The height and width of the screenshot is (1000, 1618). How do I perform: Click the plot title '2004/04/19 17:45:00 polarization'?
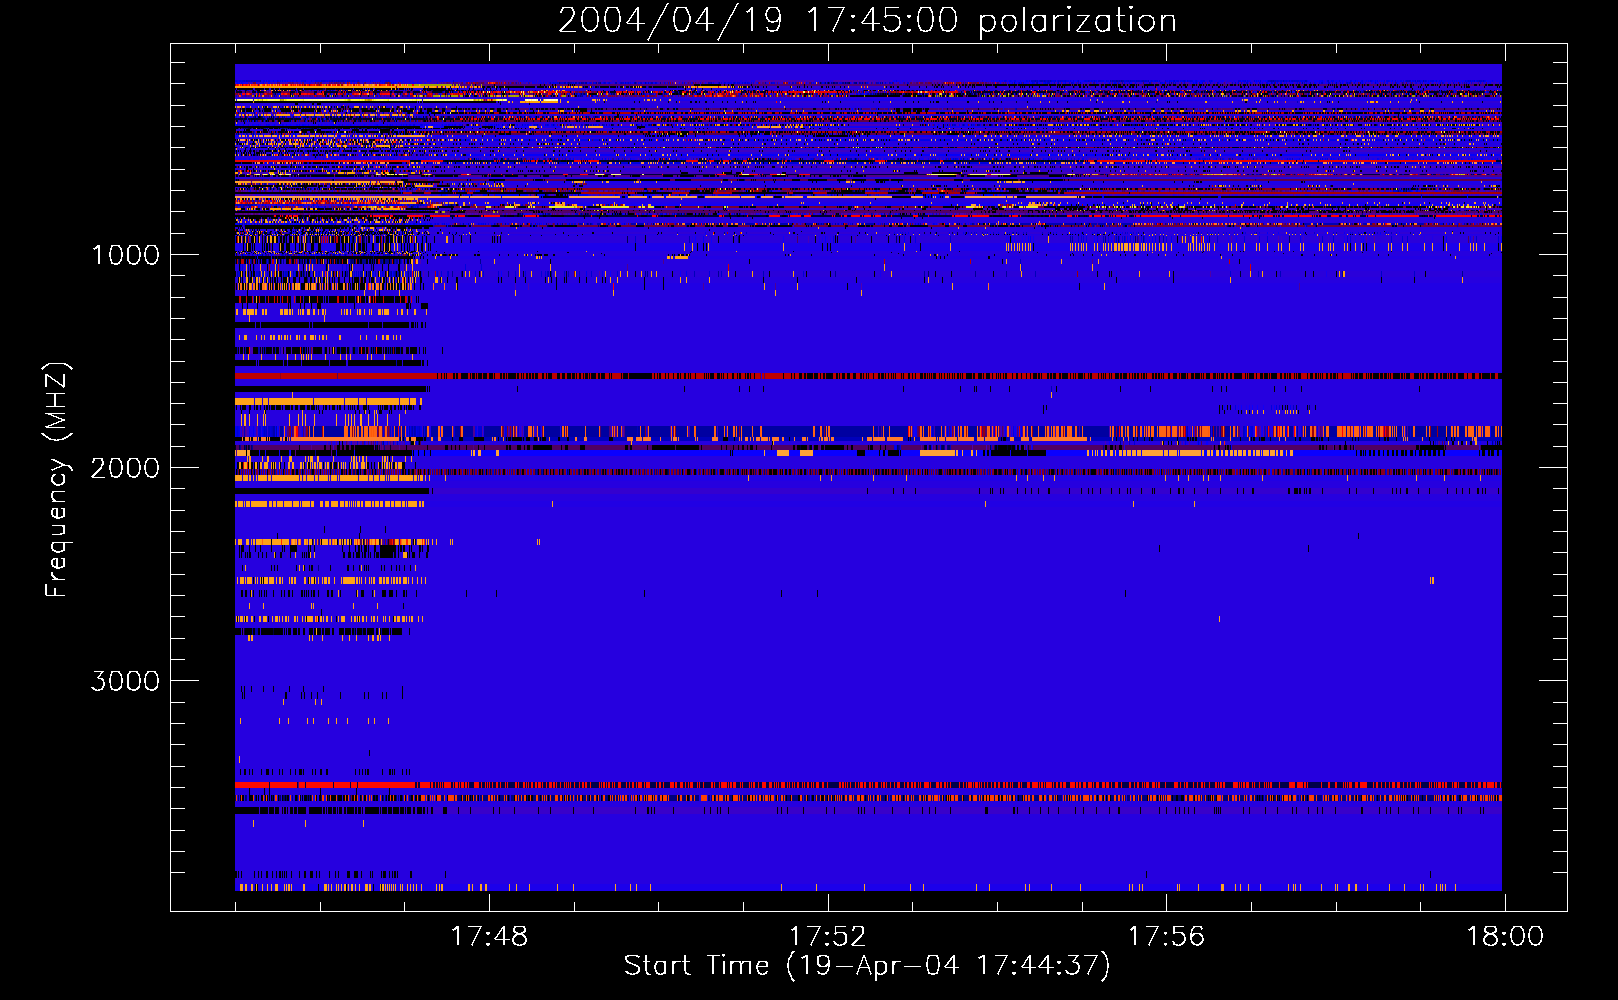[x=866, y=21]
